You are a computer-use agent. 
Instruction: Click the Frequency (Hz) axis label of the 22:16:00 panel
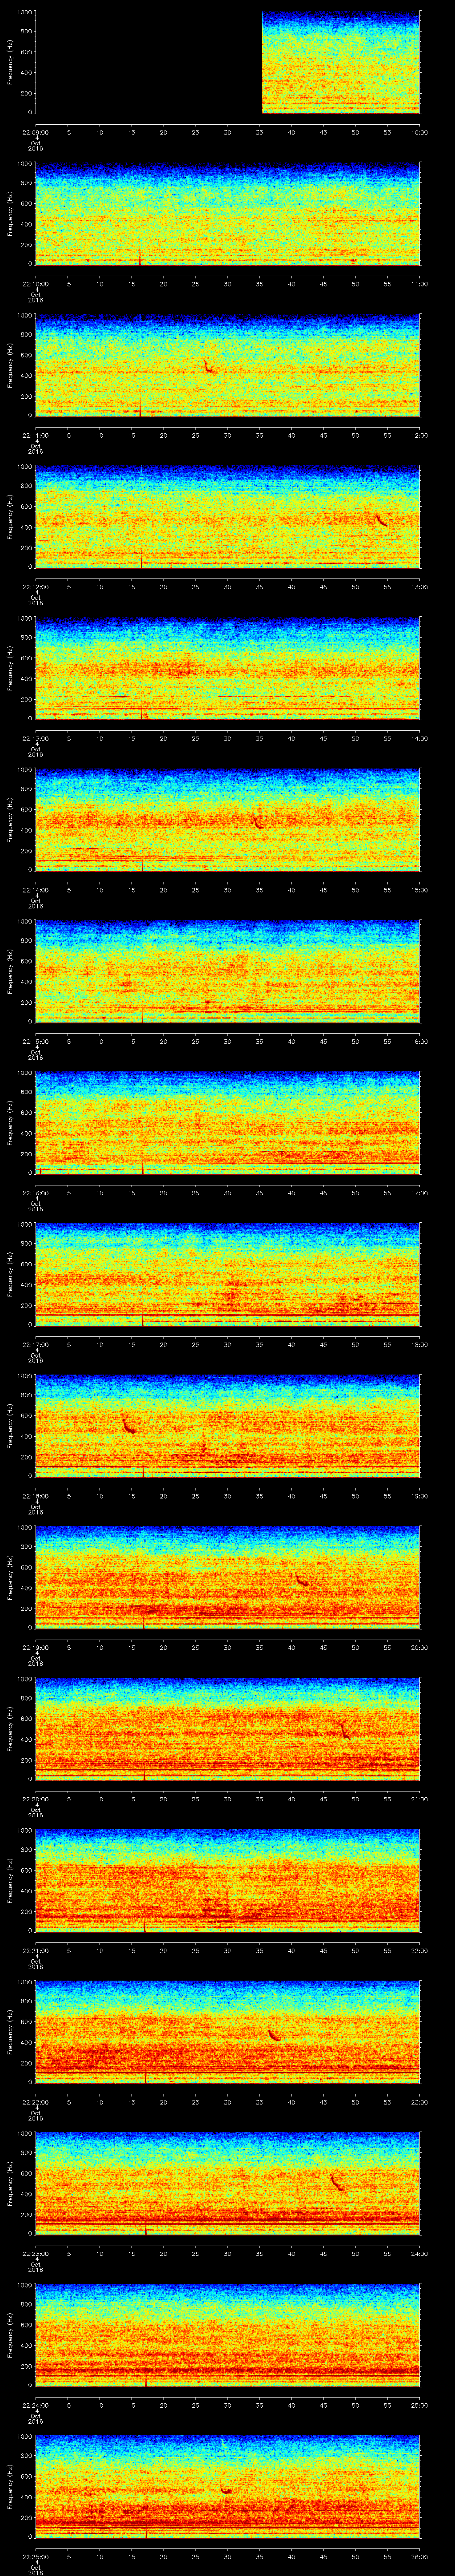tap(10, 1123)
